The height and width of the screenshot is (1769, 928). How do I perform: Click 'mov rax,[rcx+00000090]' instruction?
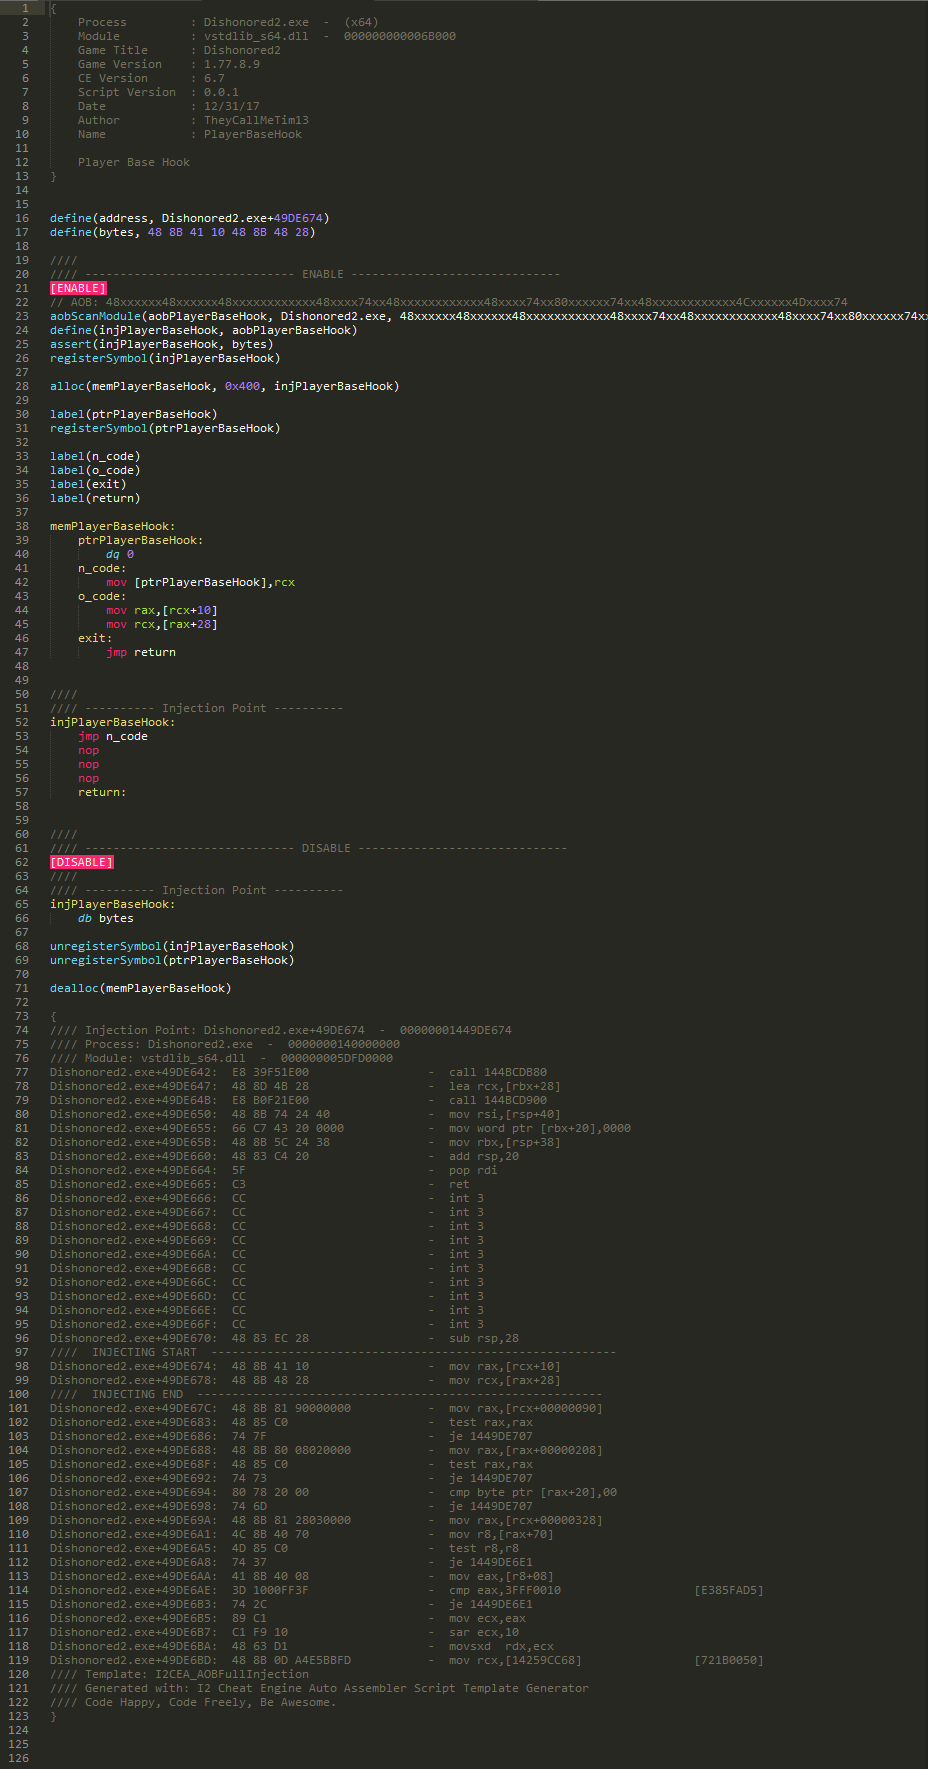click(x=526, y=1408)
